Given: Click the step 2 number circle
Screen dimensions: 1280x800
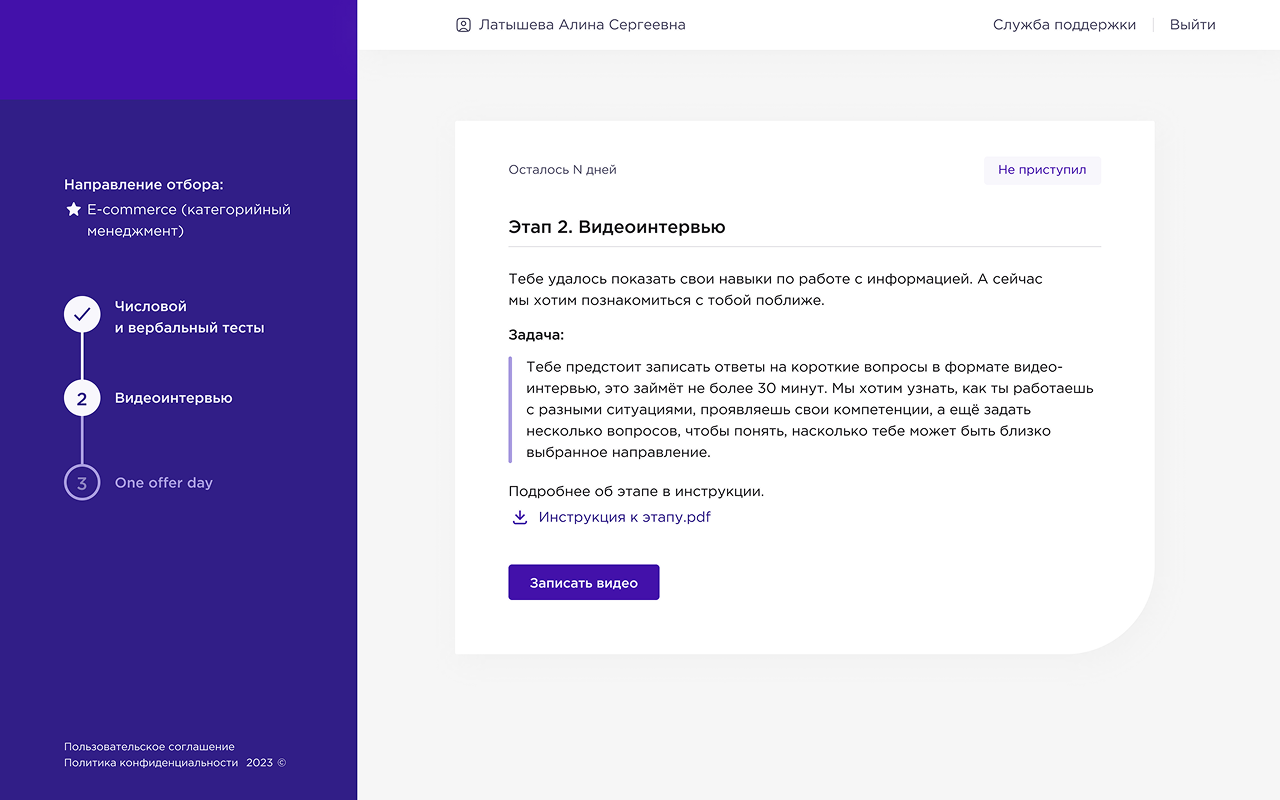Looking at the screenshot, I should coord(82,399).
